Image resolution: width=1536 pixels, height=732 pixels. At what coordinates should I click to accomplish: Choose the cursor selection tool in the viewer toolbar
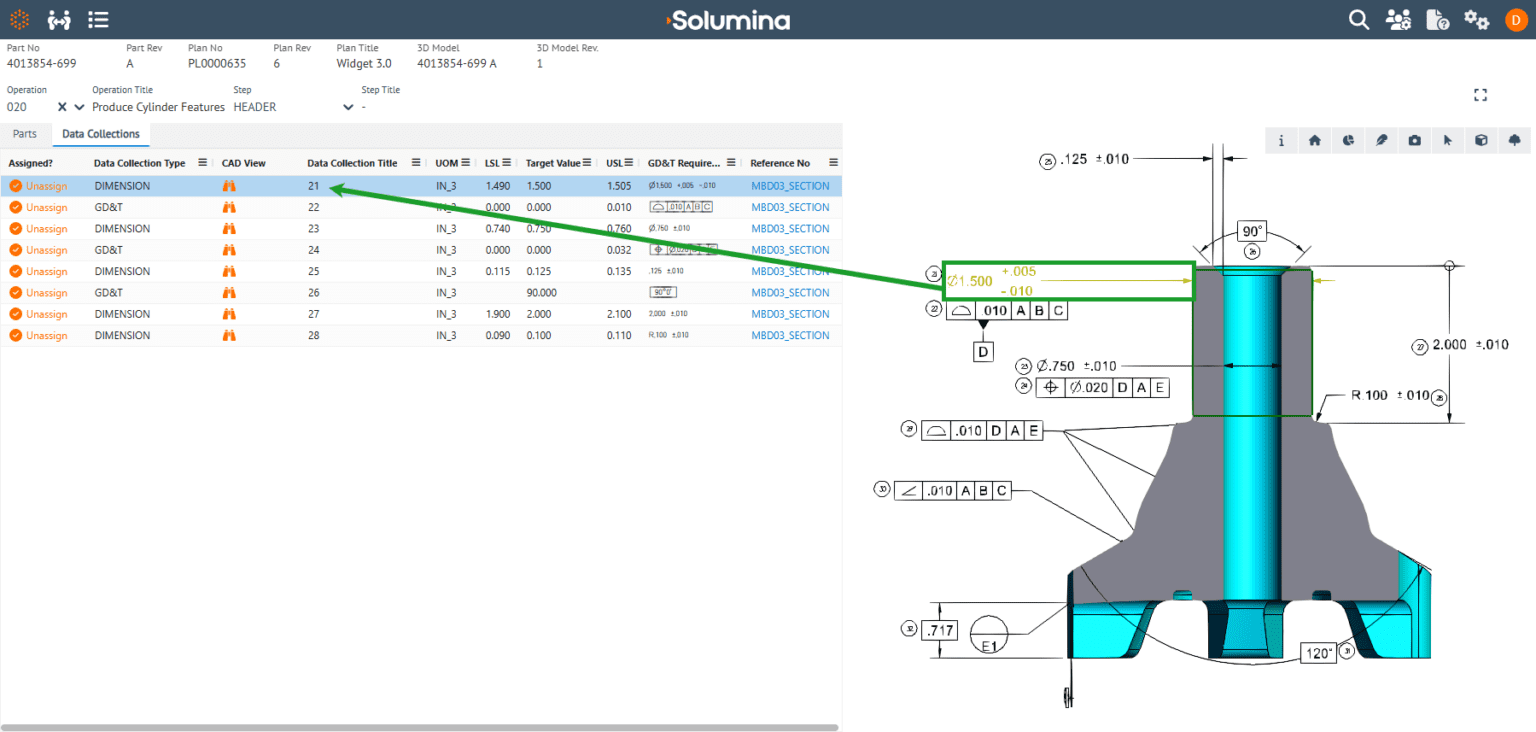click(1448, 141)
